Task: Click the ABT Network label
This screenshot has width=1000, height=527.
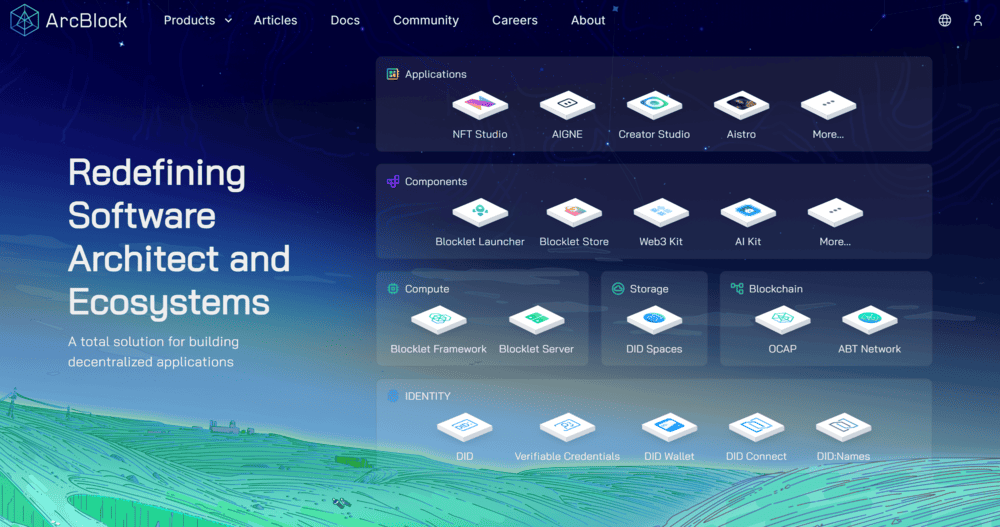Action: [870, 348]
